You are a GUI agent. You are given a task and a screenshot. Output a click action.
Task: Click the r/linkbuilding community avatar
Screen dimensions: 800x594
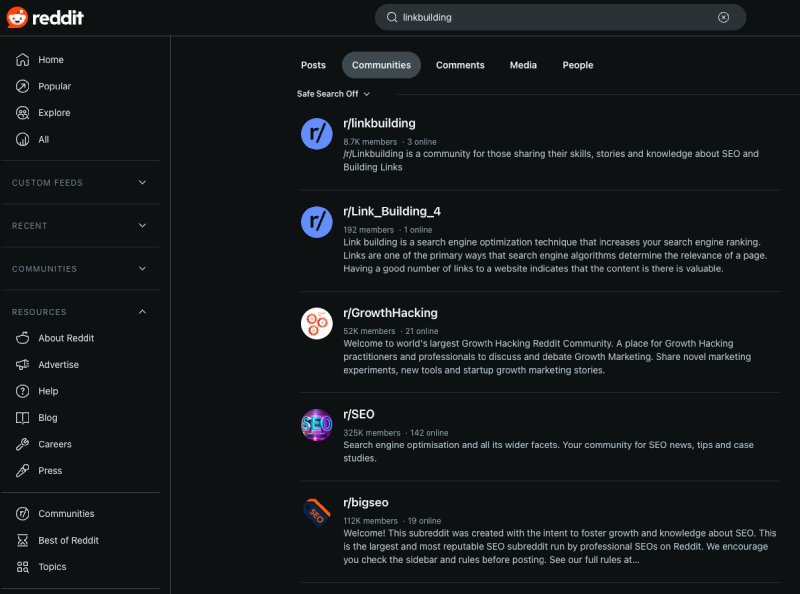coord(316,134)
